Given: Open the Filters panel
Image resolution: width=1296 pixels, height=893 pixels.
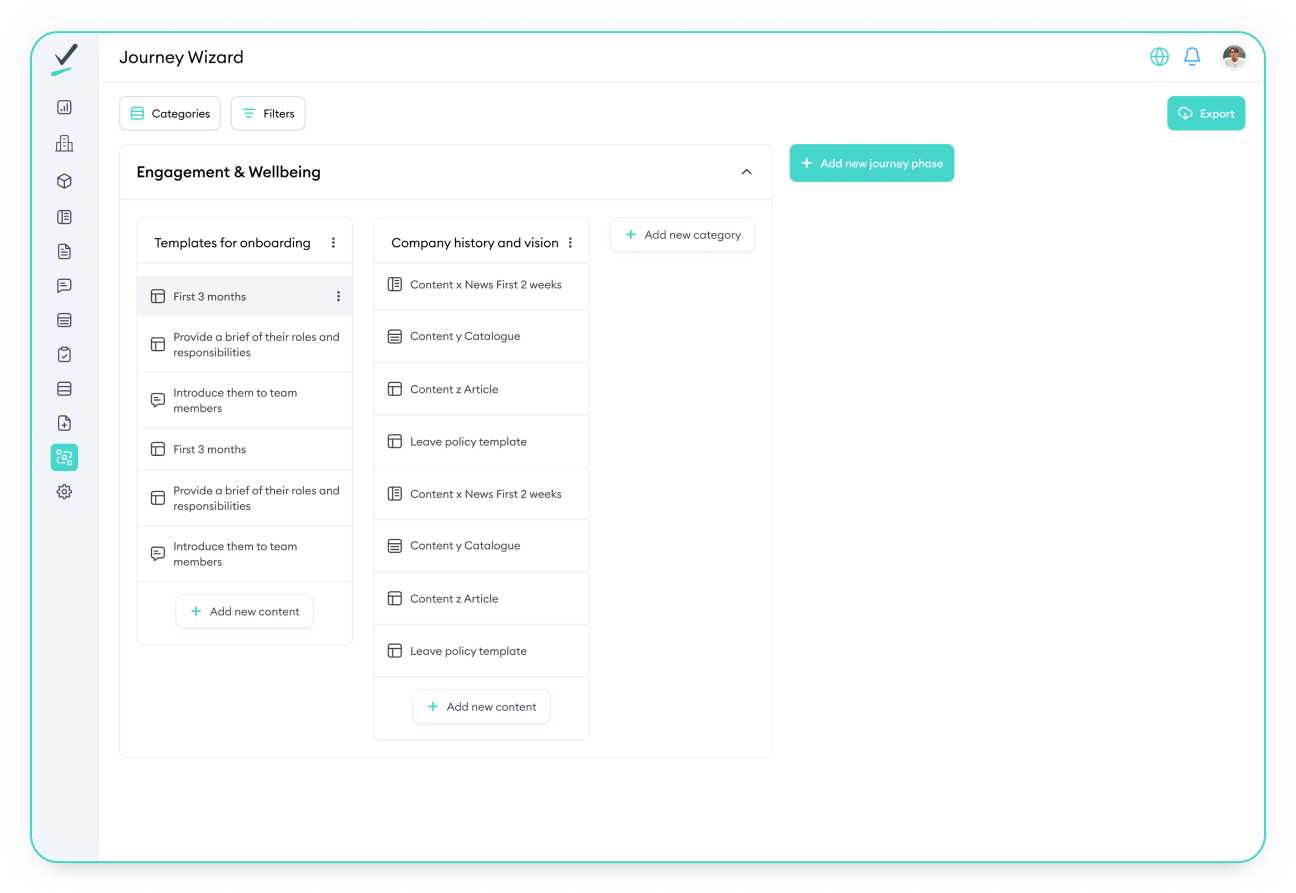Looking at the screenshot, I should click(x=267, y=113).
